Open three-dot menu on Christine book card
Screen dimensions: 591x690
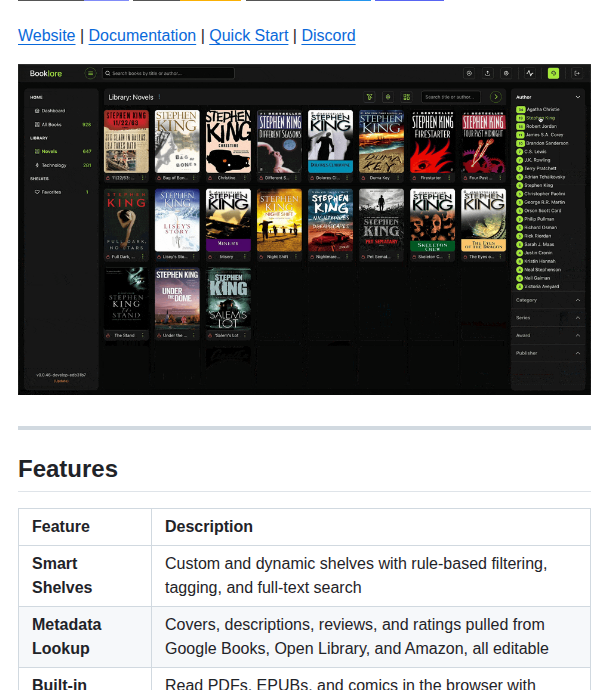245,178
